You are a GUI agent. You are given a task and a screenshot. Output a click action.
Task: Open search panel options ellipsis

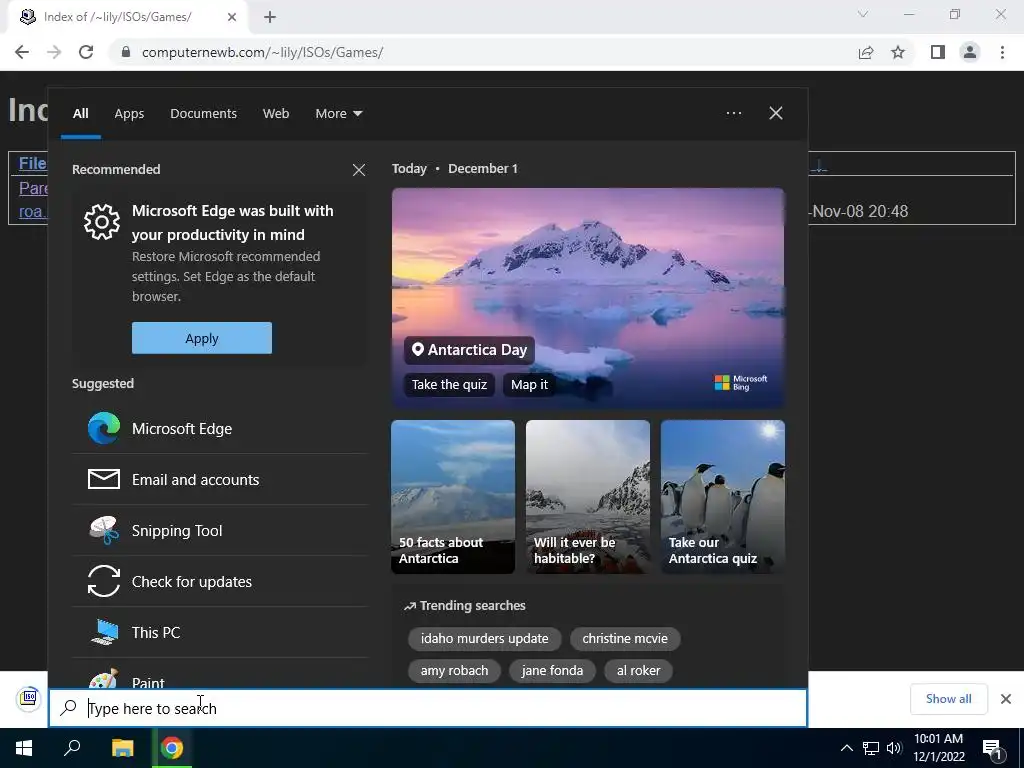pos(734,113)
